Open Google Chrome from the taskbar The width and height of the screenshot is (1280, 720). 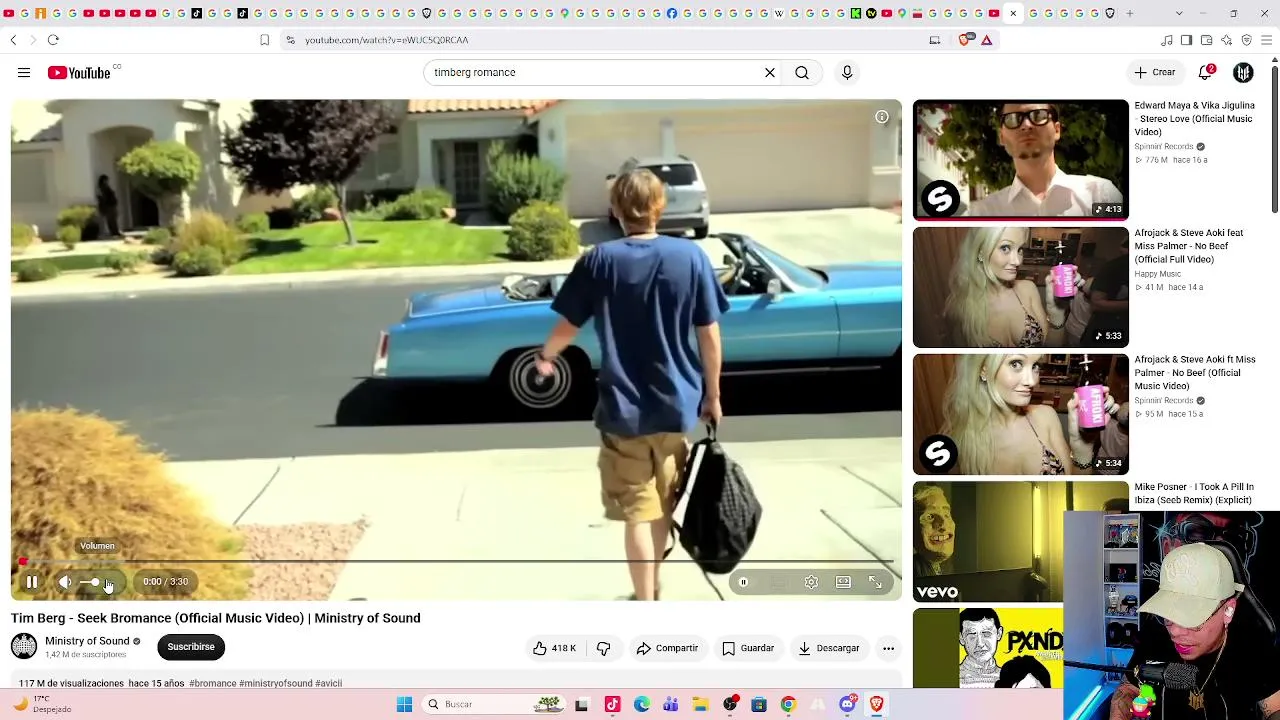coord(788,704)
